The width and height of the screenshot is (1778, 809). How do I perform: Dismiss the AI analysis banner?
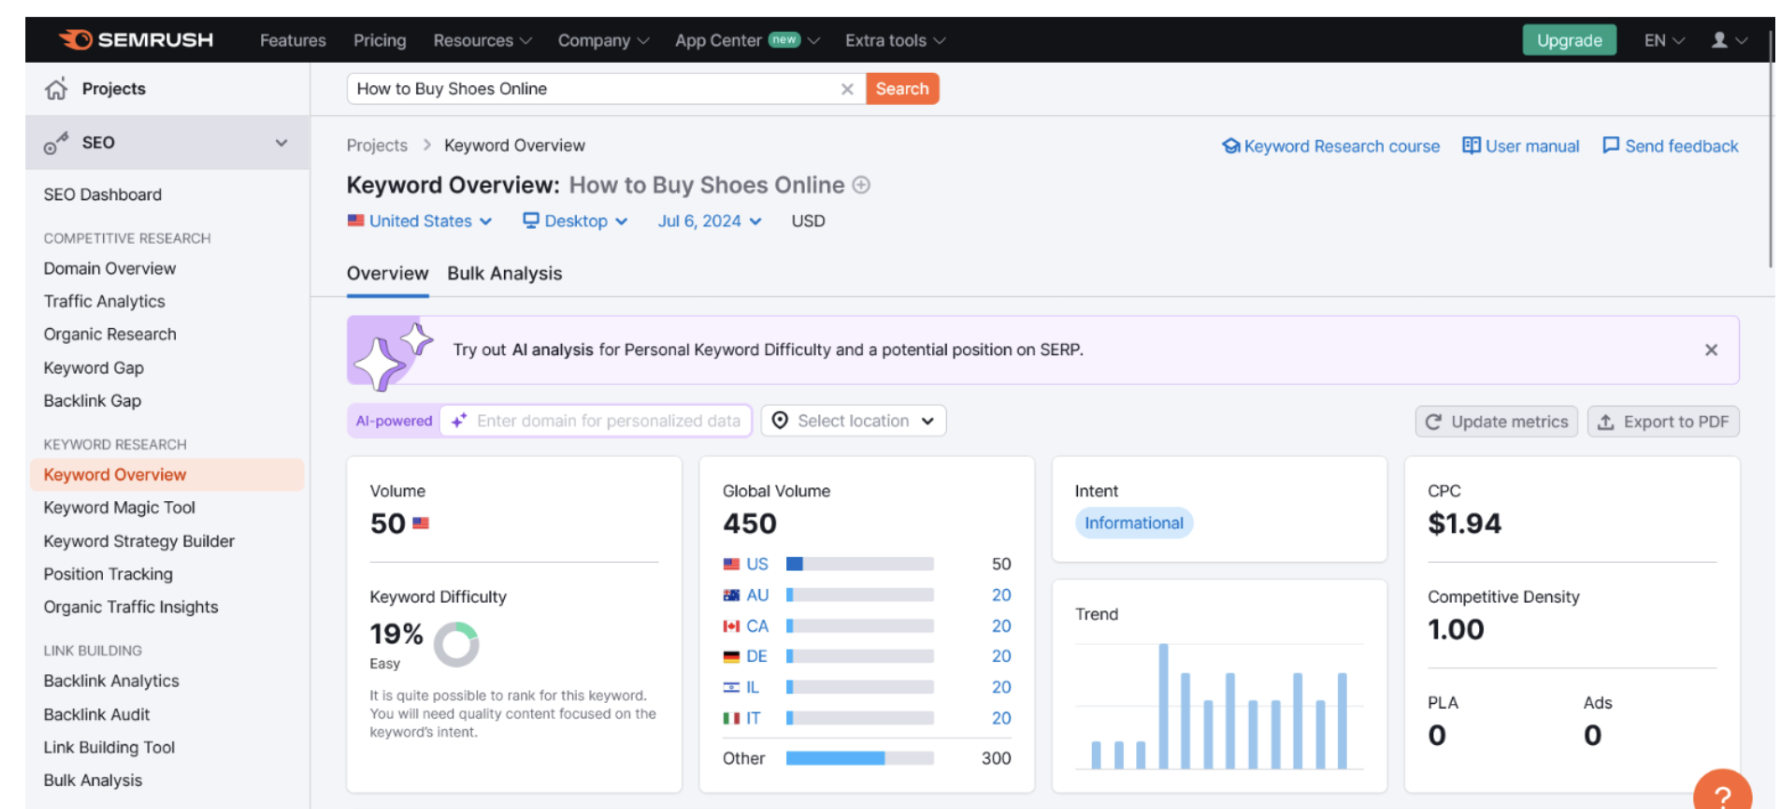coord(1711,350)
